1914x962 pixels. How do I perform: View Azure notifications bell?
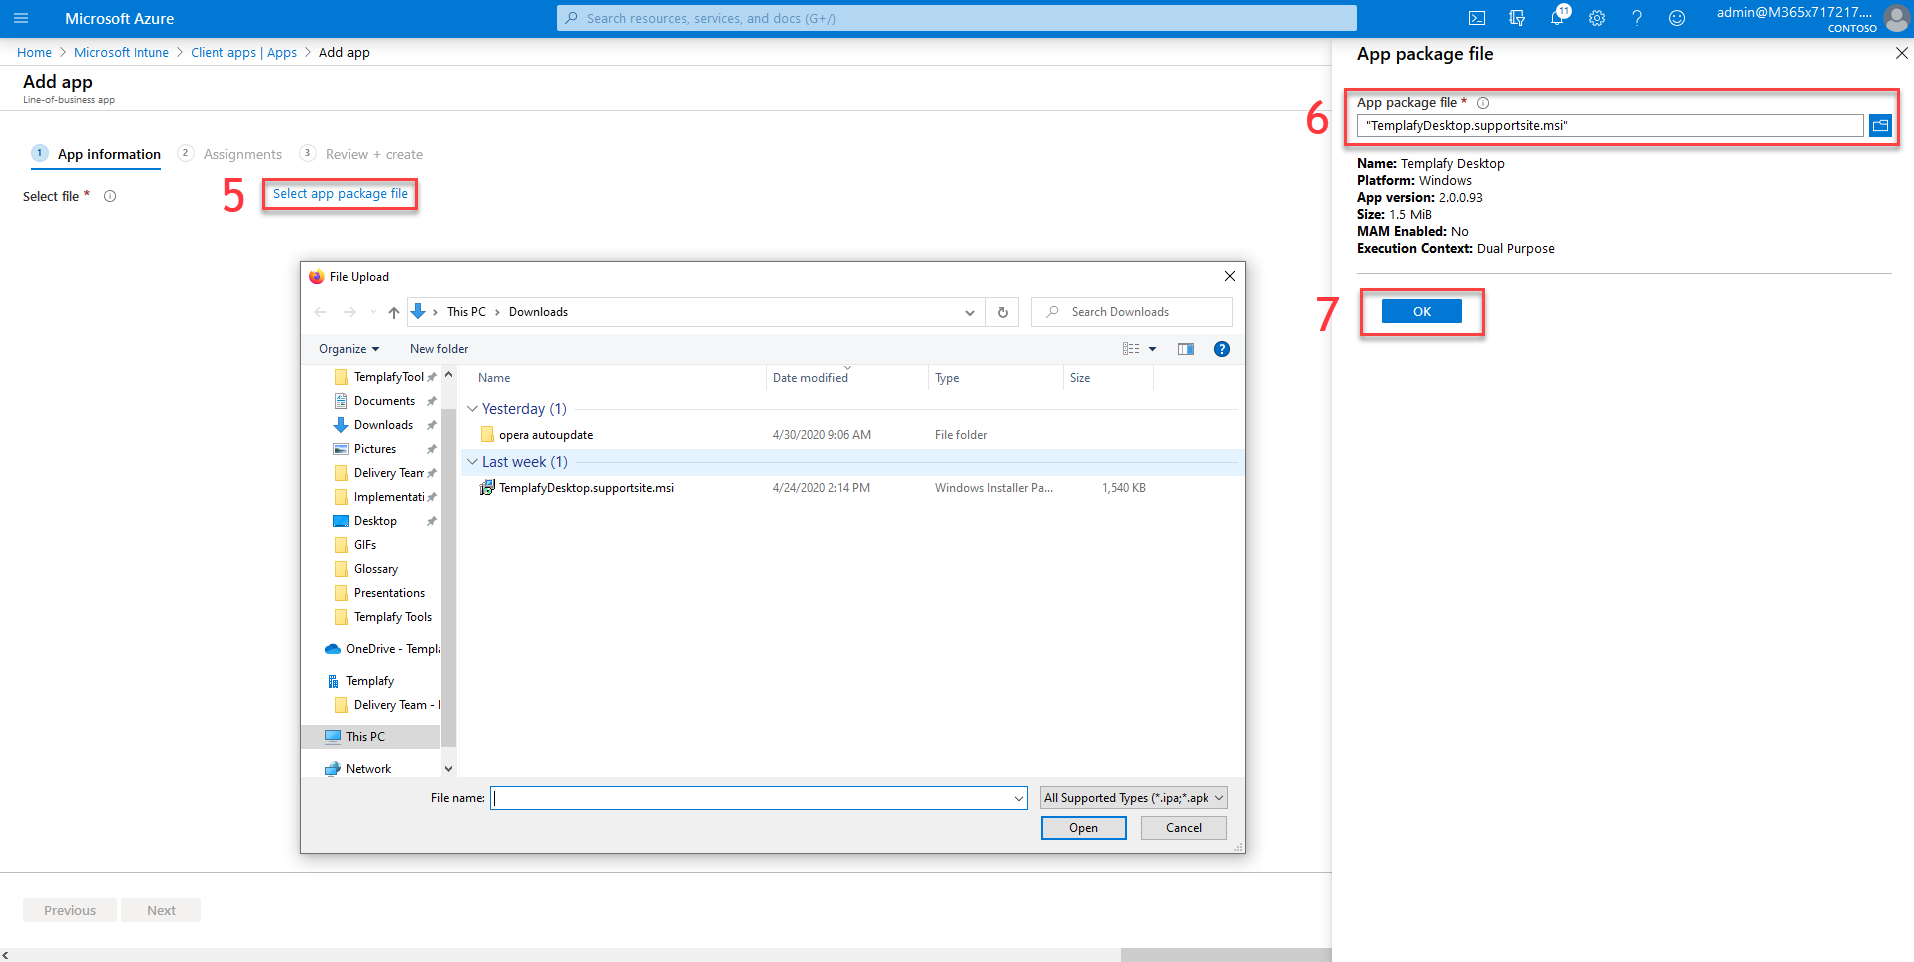click(x=1557, y=18)
